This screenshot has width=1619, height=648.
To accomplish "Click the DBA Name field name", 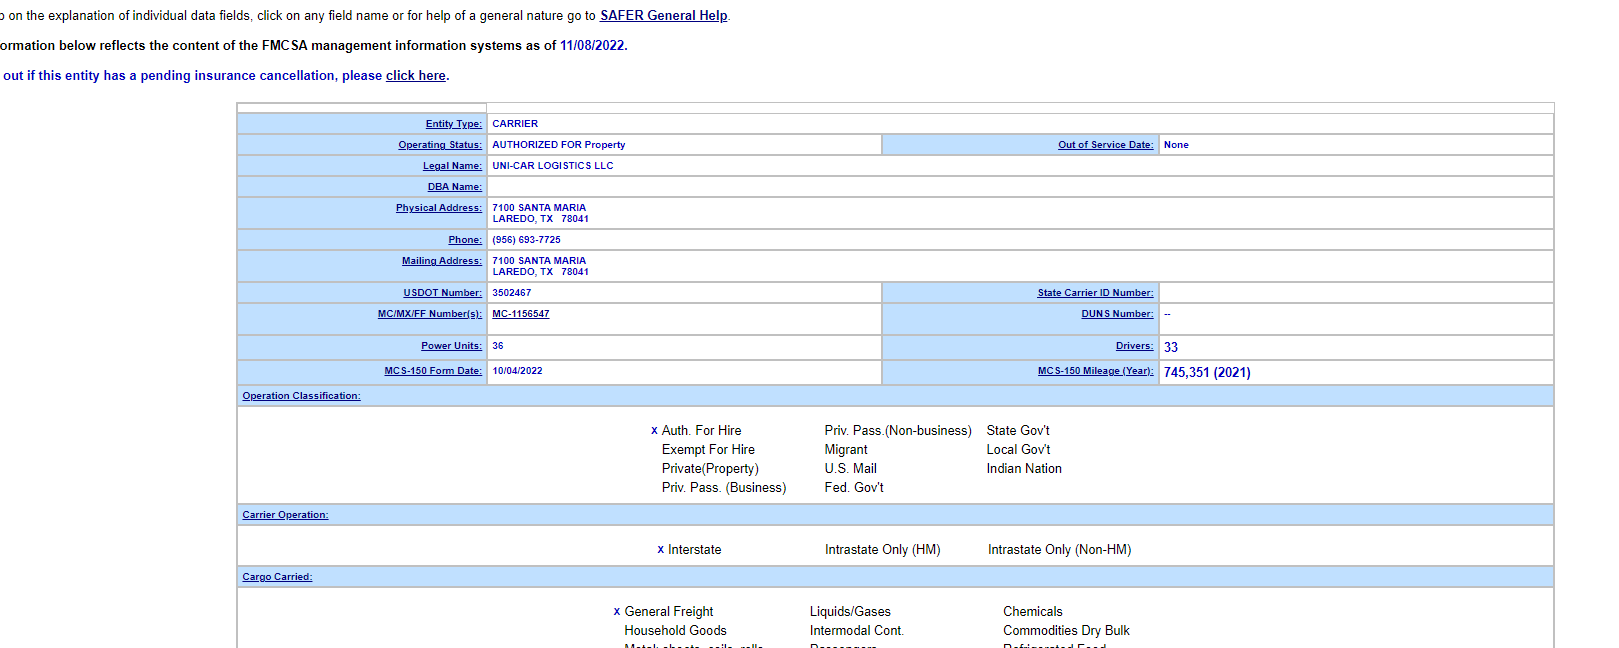I will 455,187.
